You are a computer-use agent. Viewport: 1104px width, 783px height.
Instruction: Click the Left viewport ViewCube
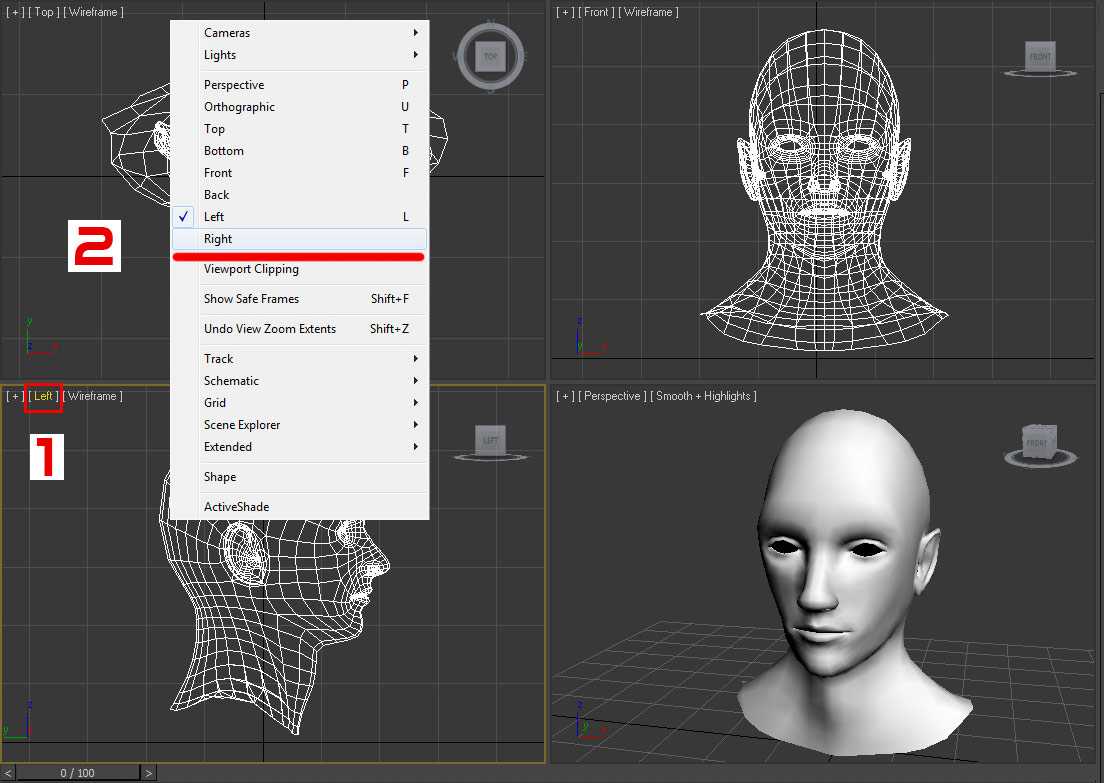(490, 440)
